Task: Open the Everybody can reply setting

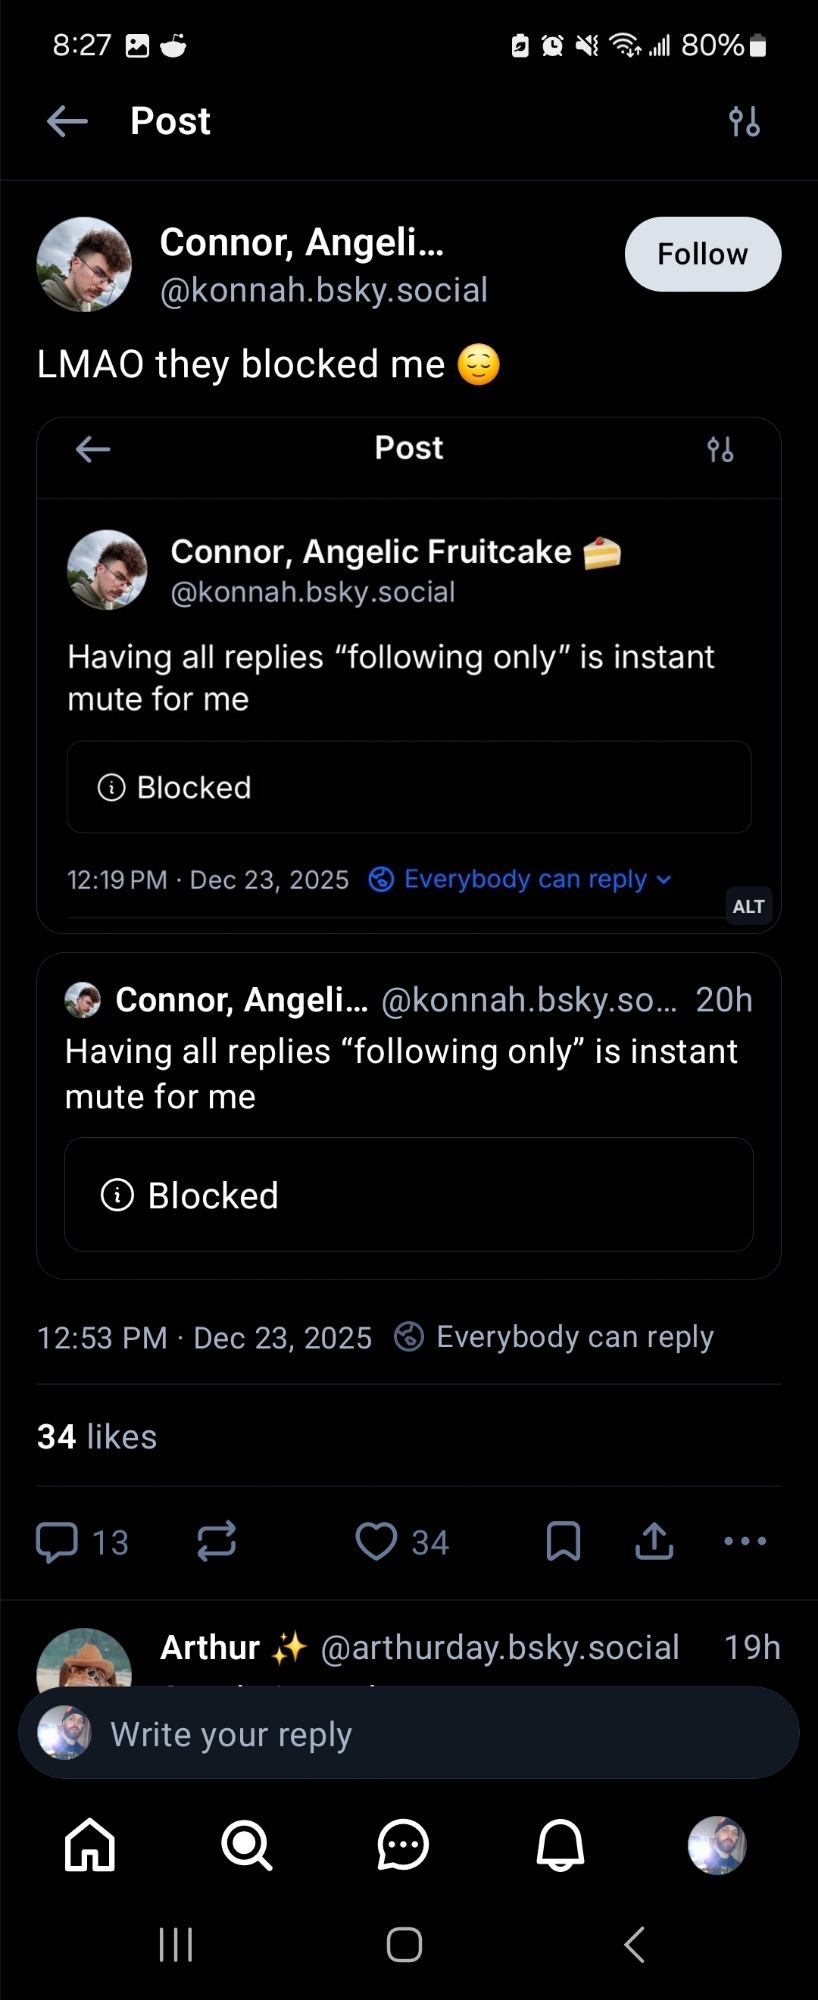Action: pos(555,1337)
